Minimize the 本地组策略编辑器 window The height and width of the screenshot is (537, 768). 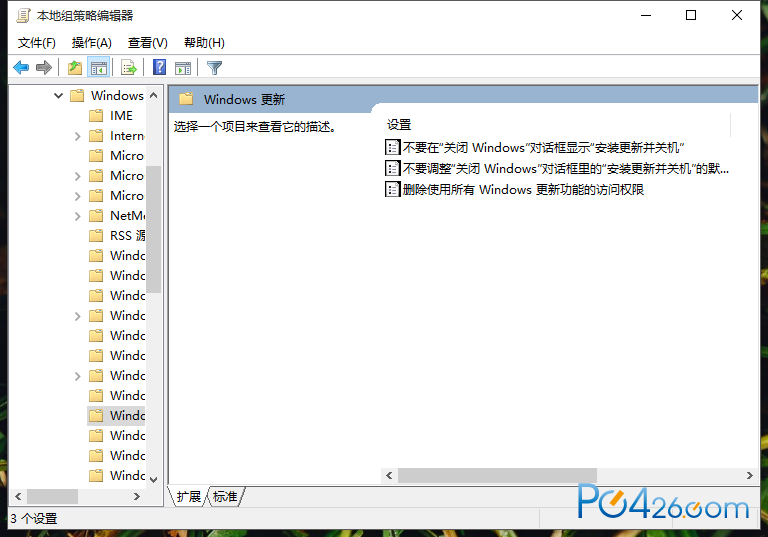coord(646,15)
